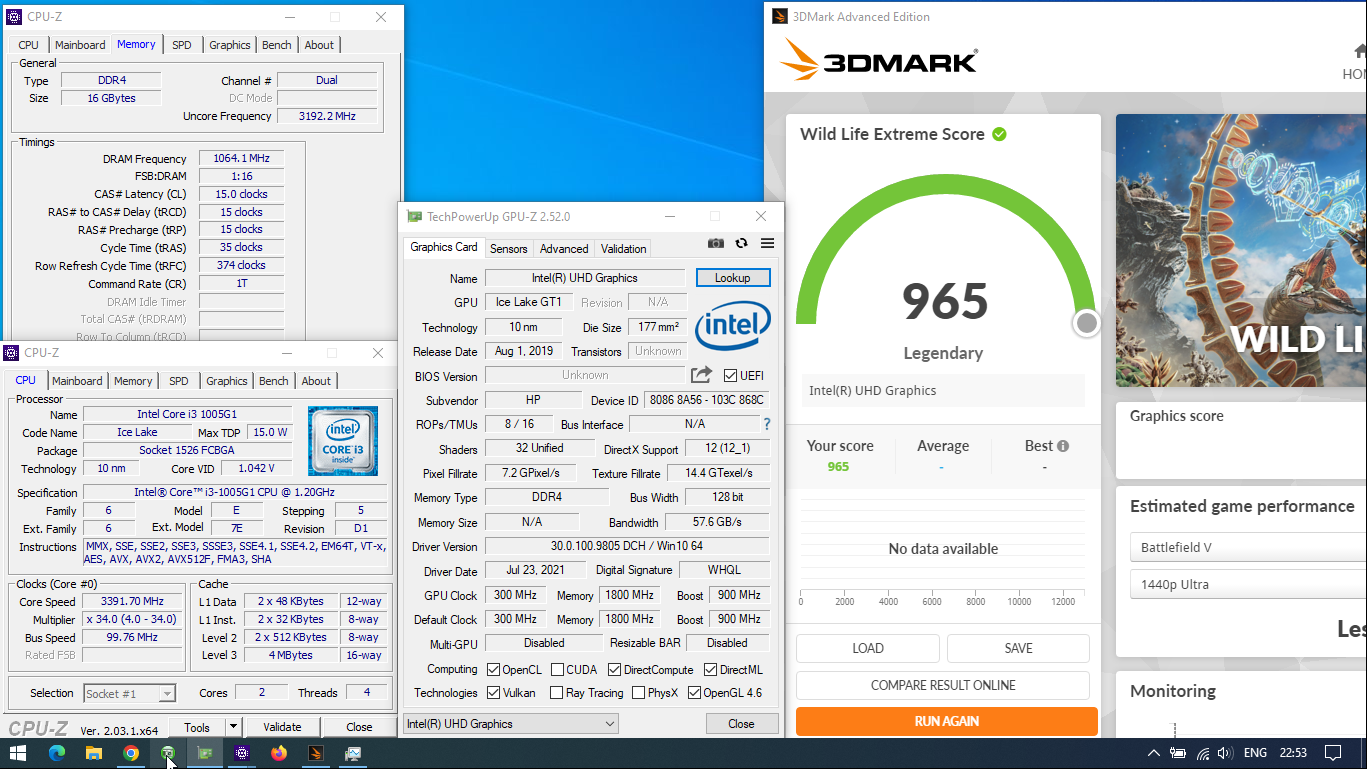The width and height of the screenshot is (1367, 769).
Task: Click the GPU-Z refresh icon
Action: coord(741,243)
